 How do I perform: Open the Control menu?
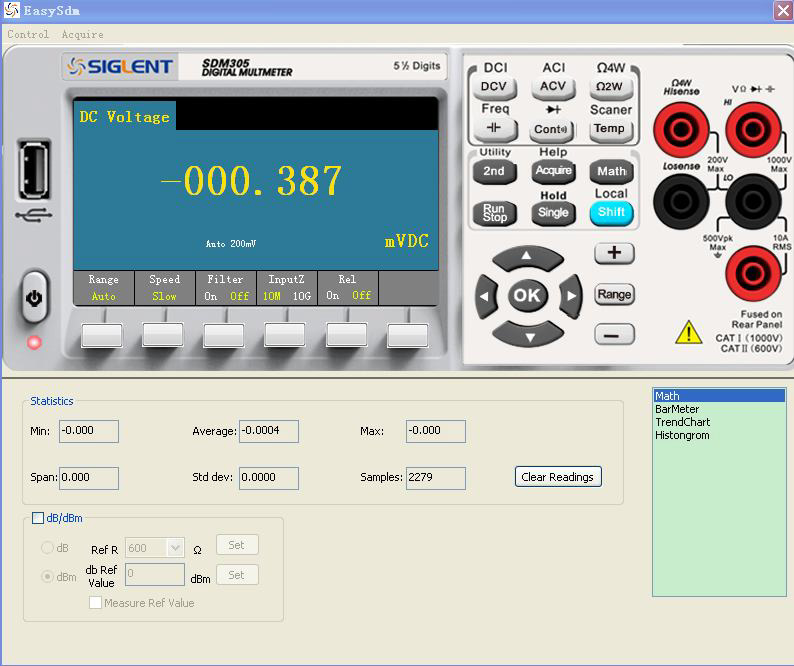coord(28,34)
